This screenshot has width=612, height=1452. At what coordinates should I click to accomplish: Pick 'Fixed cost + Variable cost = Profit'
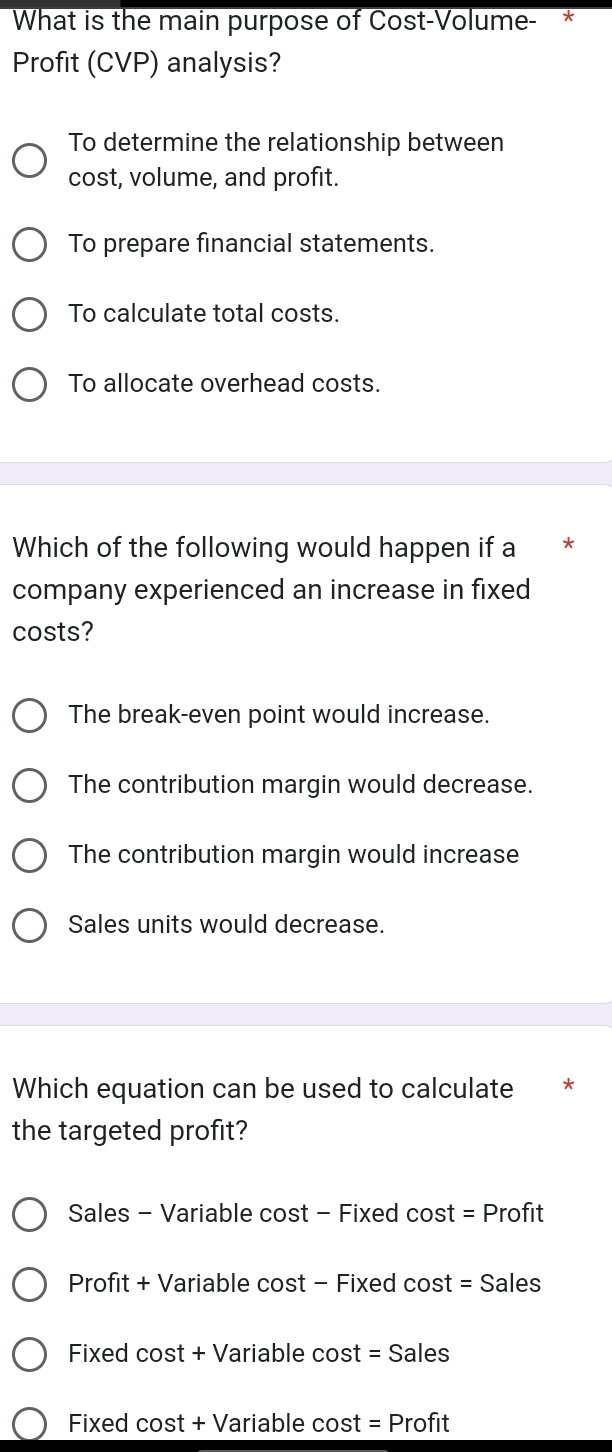tap(29, 1423)
